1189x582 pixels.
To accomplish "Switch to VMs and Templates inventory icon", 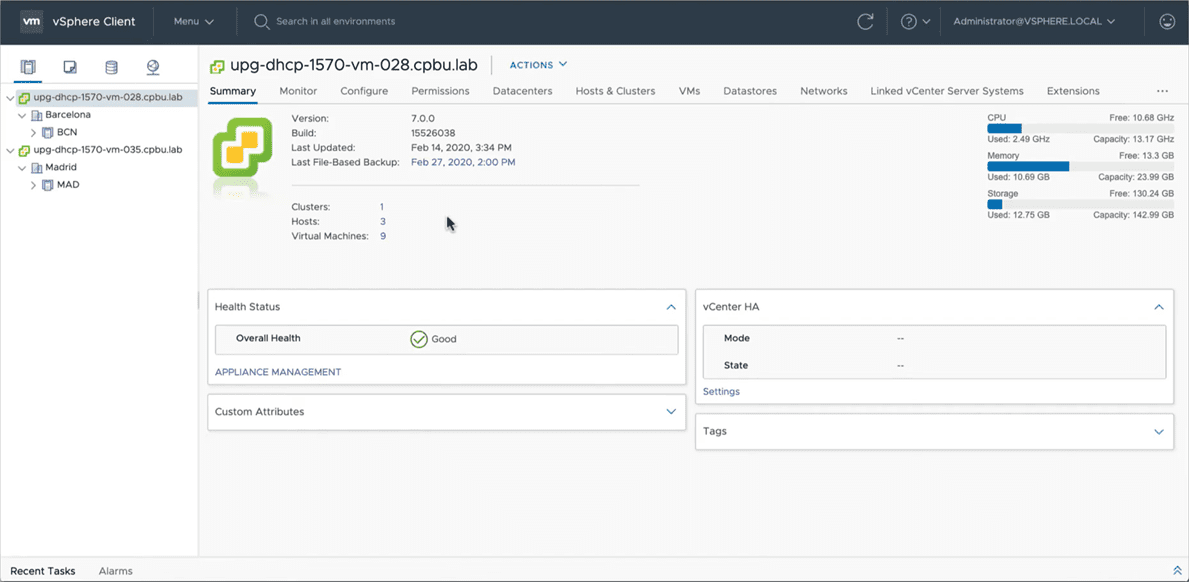I will (x=70, y=67).
